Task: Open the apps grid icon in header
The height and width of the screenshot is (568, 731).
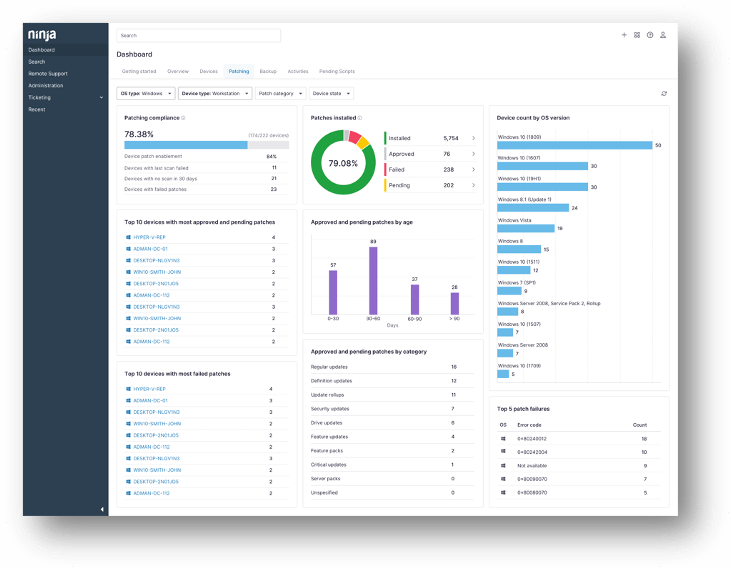Action: point(637,35)
